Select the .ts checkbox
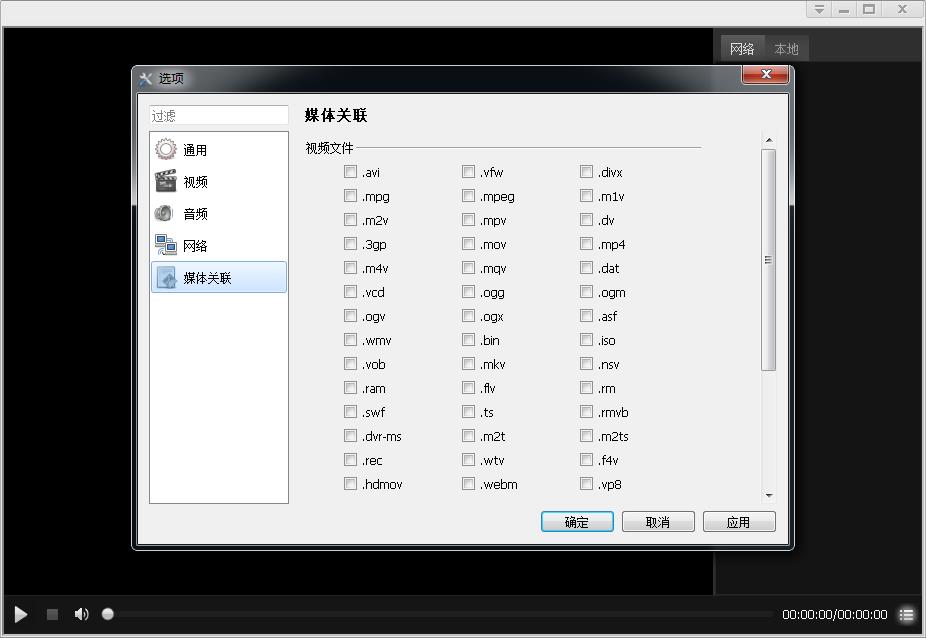 point(468,412)
